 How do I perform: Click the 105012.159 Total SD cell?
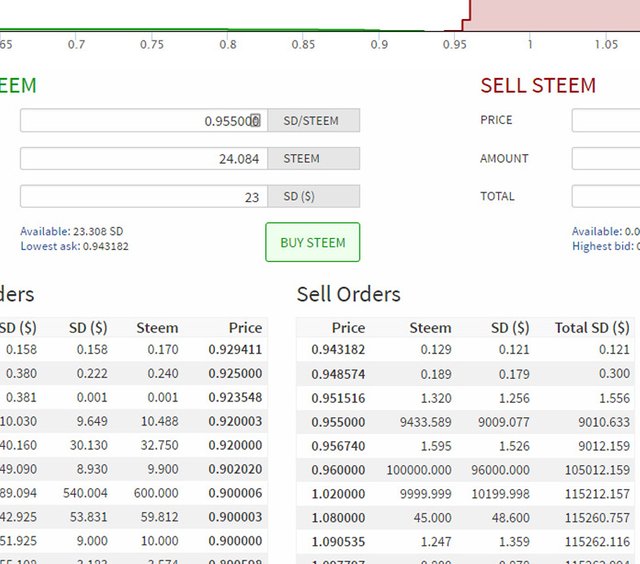(x=597, y=470)
